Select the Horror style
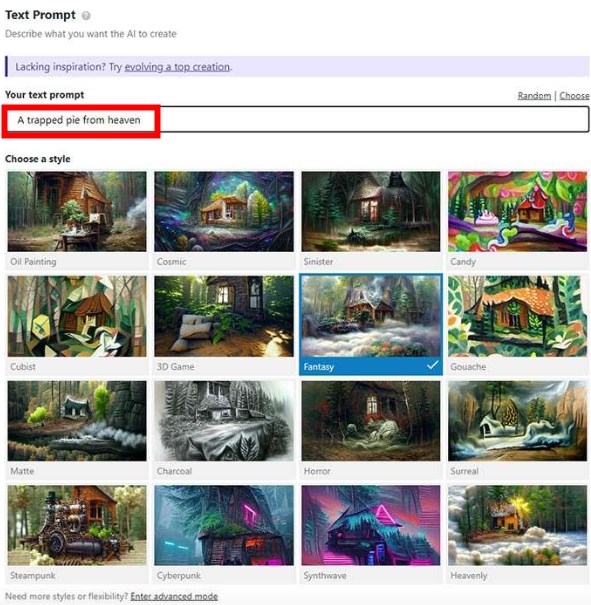This screenshot has height=605, width=591. [371, 421]
